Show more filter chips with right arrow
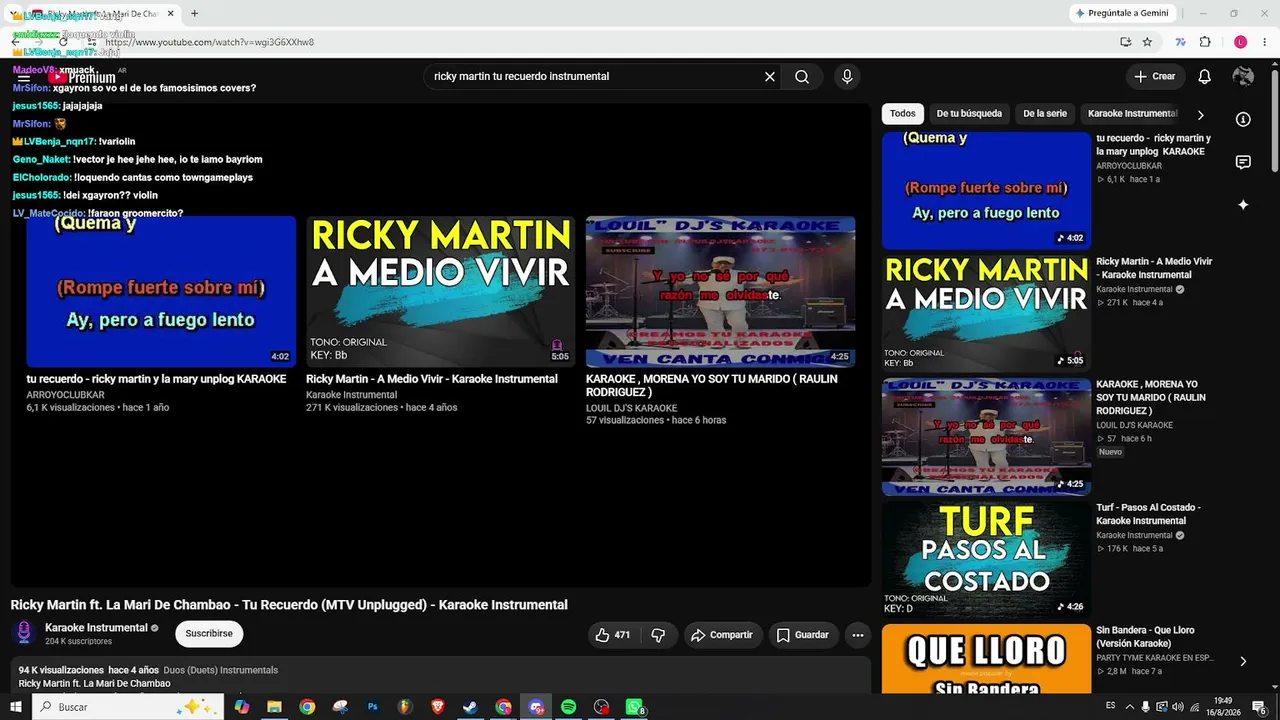 [1201, 114]
